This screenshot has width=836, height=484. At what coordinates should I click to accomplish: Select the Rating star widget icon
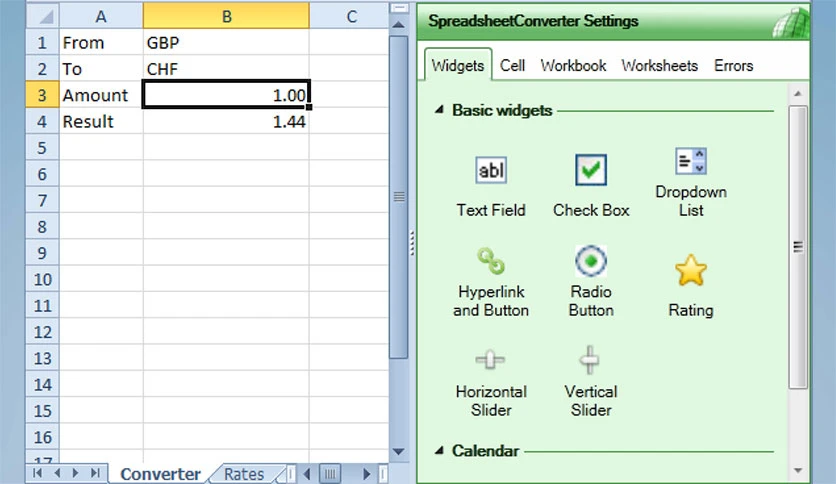point(691,270)
